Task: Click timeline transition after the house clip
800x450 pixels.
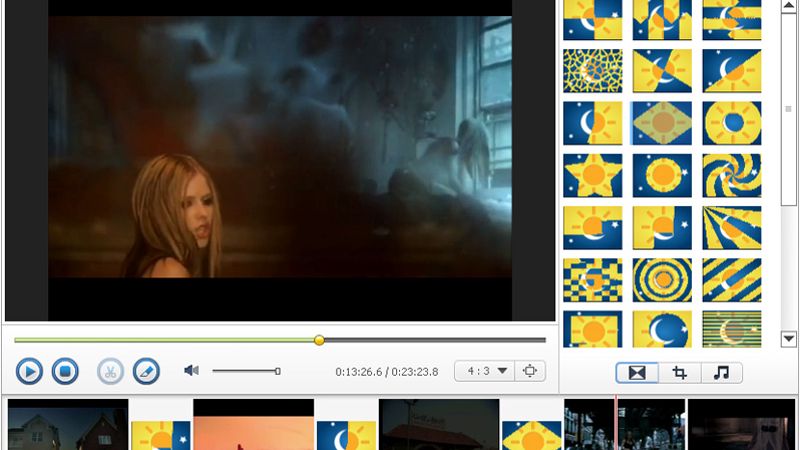Action: pos(161,435)
